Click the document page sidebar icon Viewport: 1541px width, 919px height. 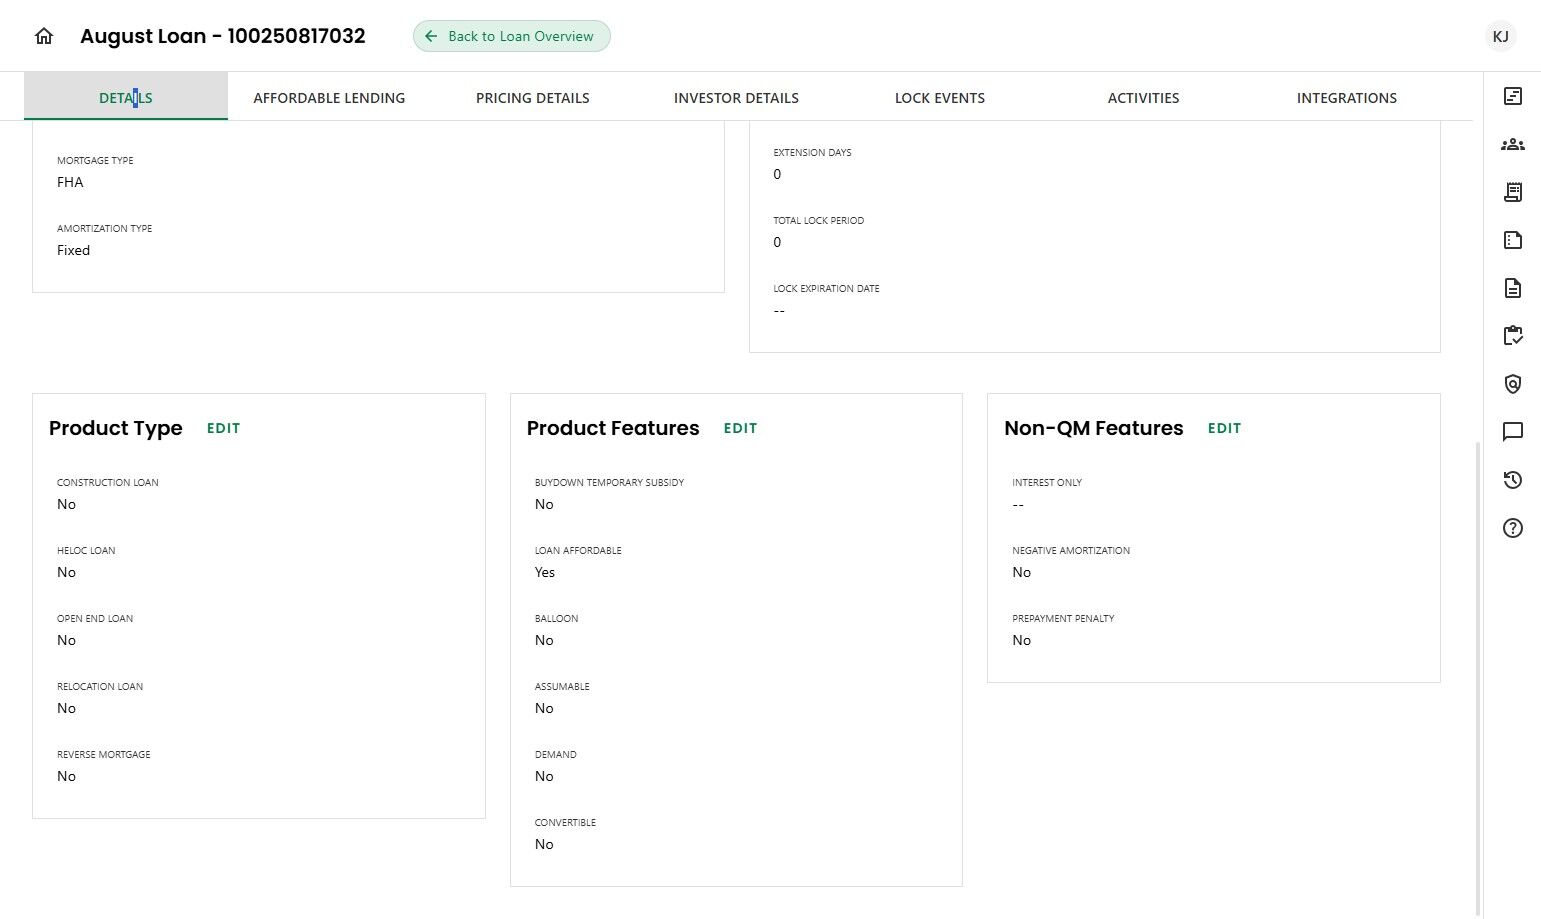pos(1512,288)
